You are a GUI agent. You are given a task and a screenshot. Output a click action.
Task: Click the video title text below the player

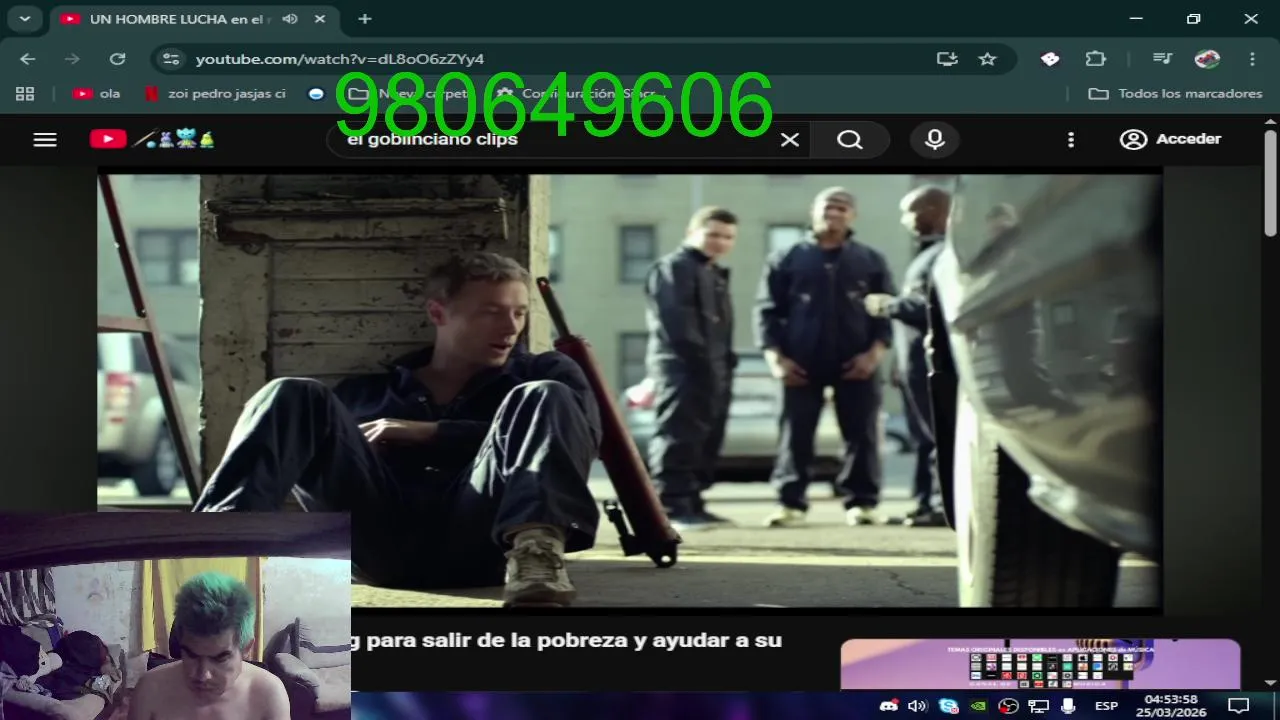tap(566, 641)
